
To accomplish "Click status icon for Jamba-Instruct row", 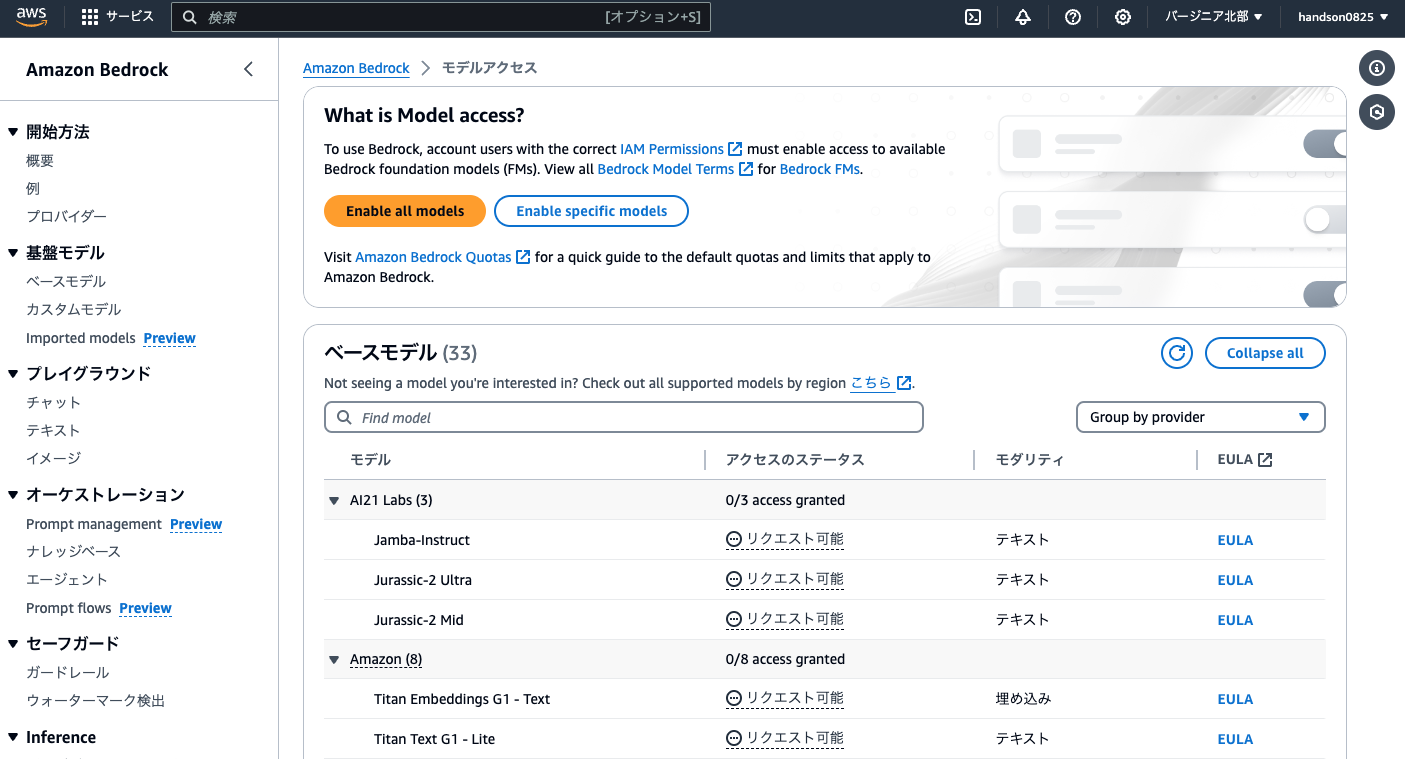I will pyautogui.click(x=734, y=539).
